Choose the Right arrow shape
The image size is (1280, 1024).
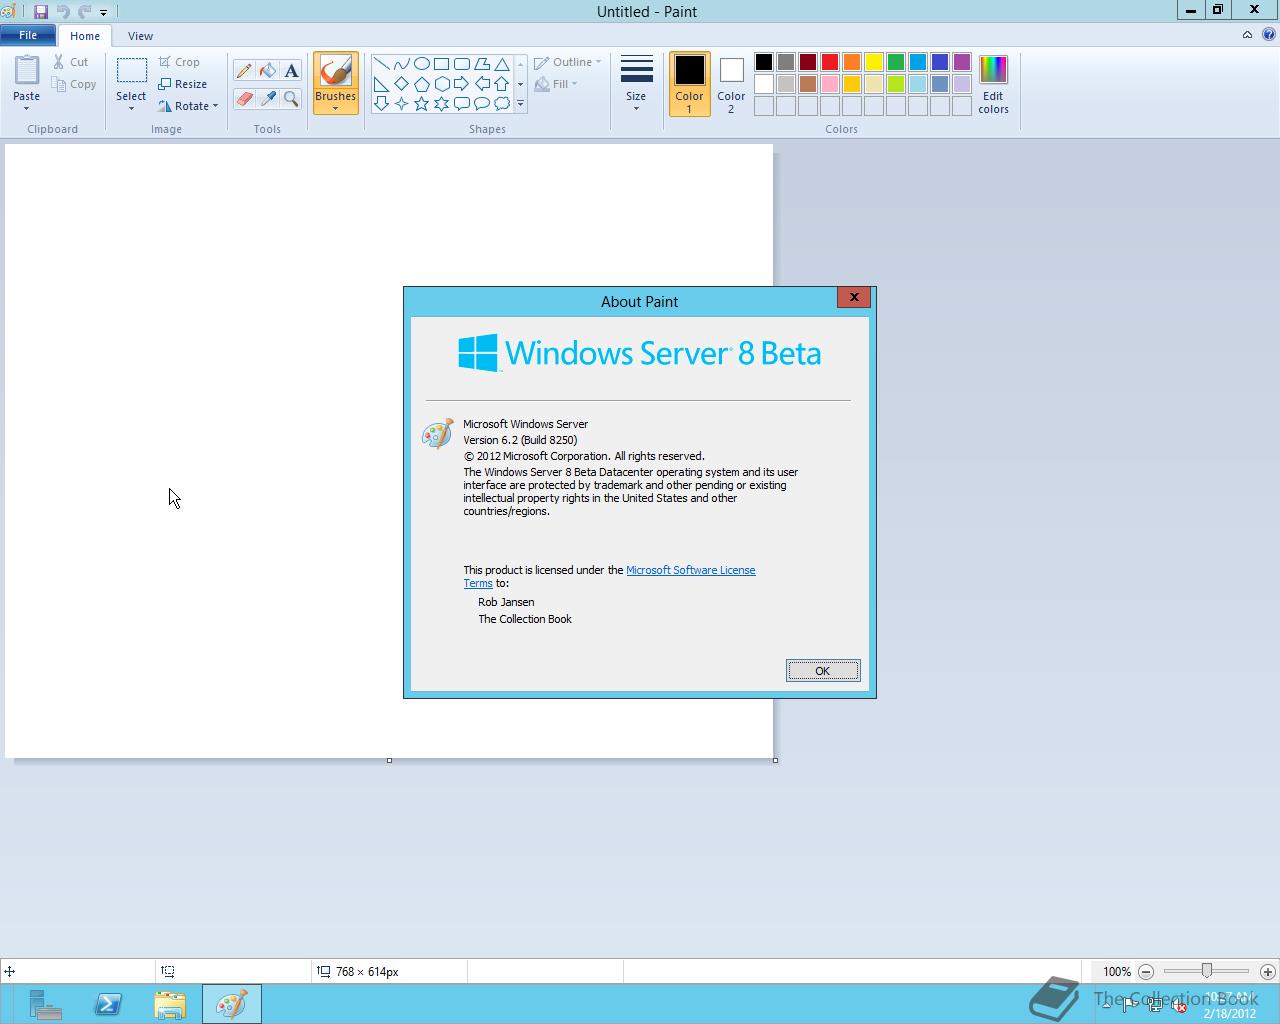point(461,84)
